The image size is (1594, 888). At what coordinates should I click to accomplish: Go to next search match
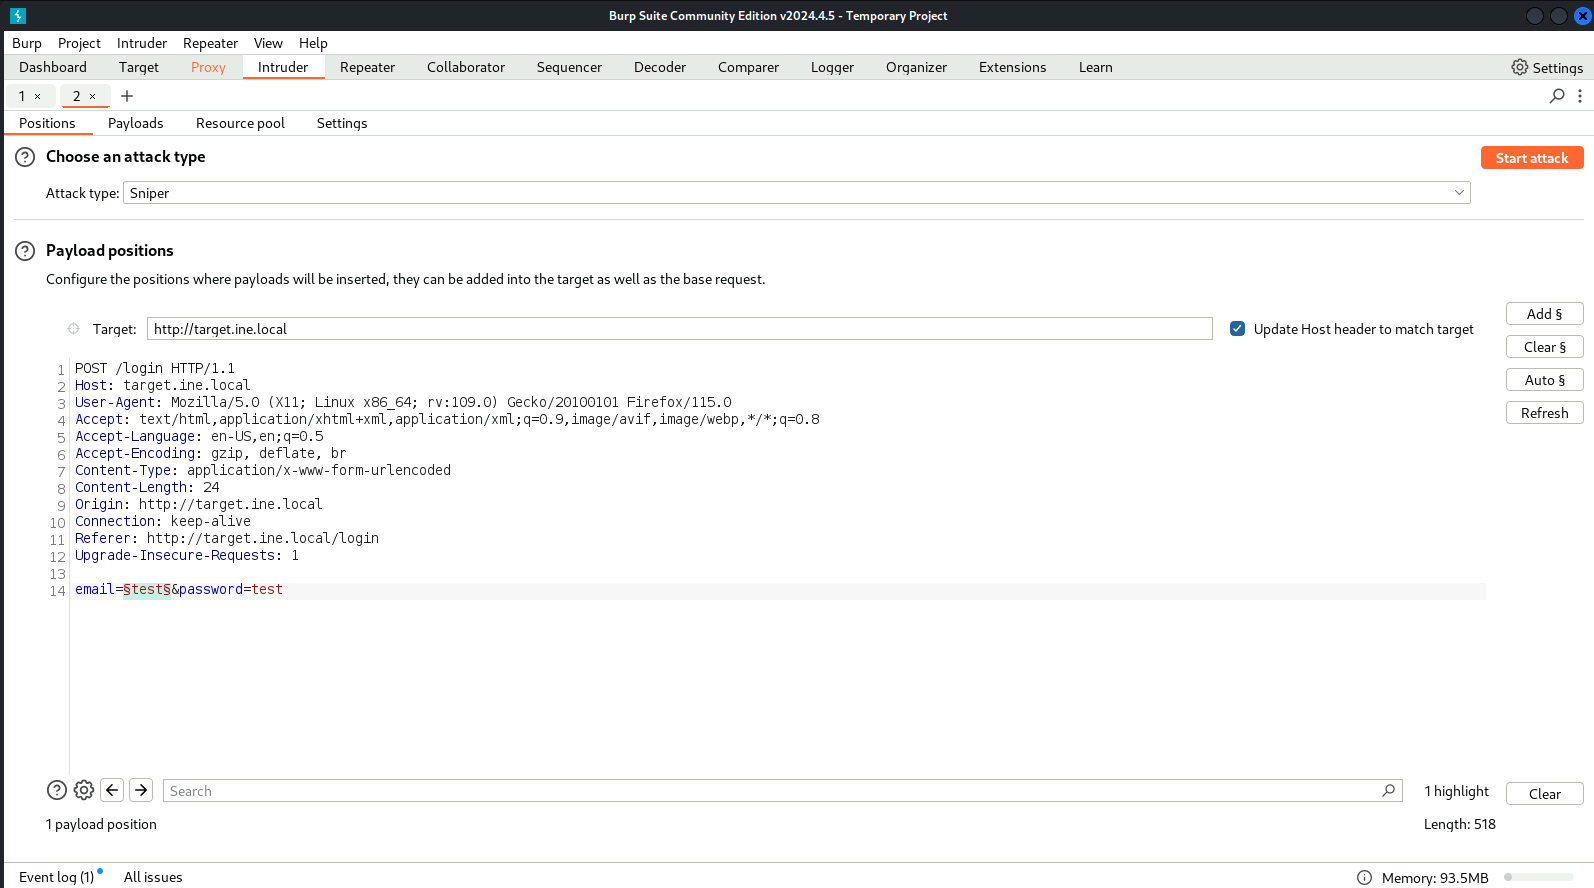click(142, 790)
